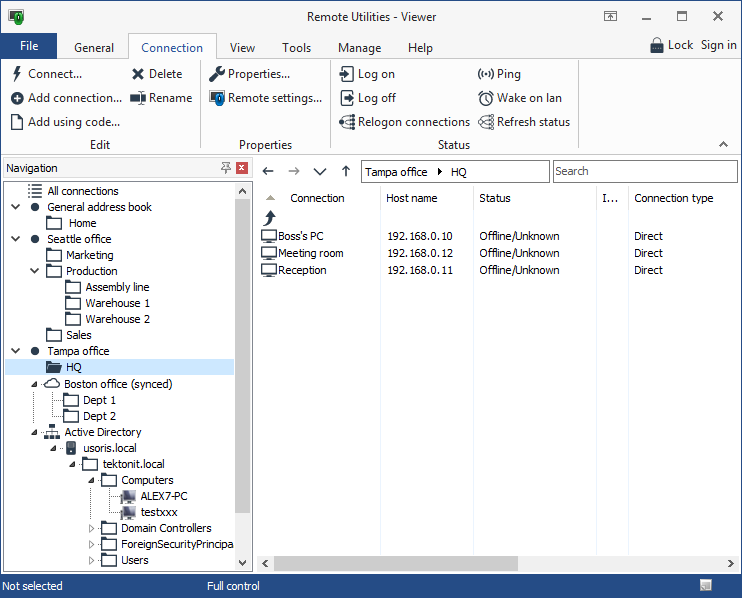Collapse Boston office (synced) node
This screenshot has width=742, height=598.
(34, 384)
